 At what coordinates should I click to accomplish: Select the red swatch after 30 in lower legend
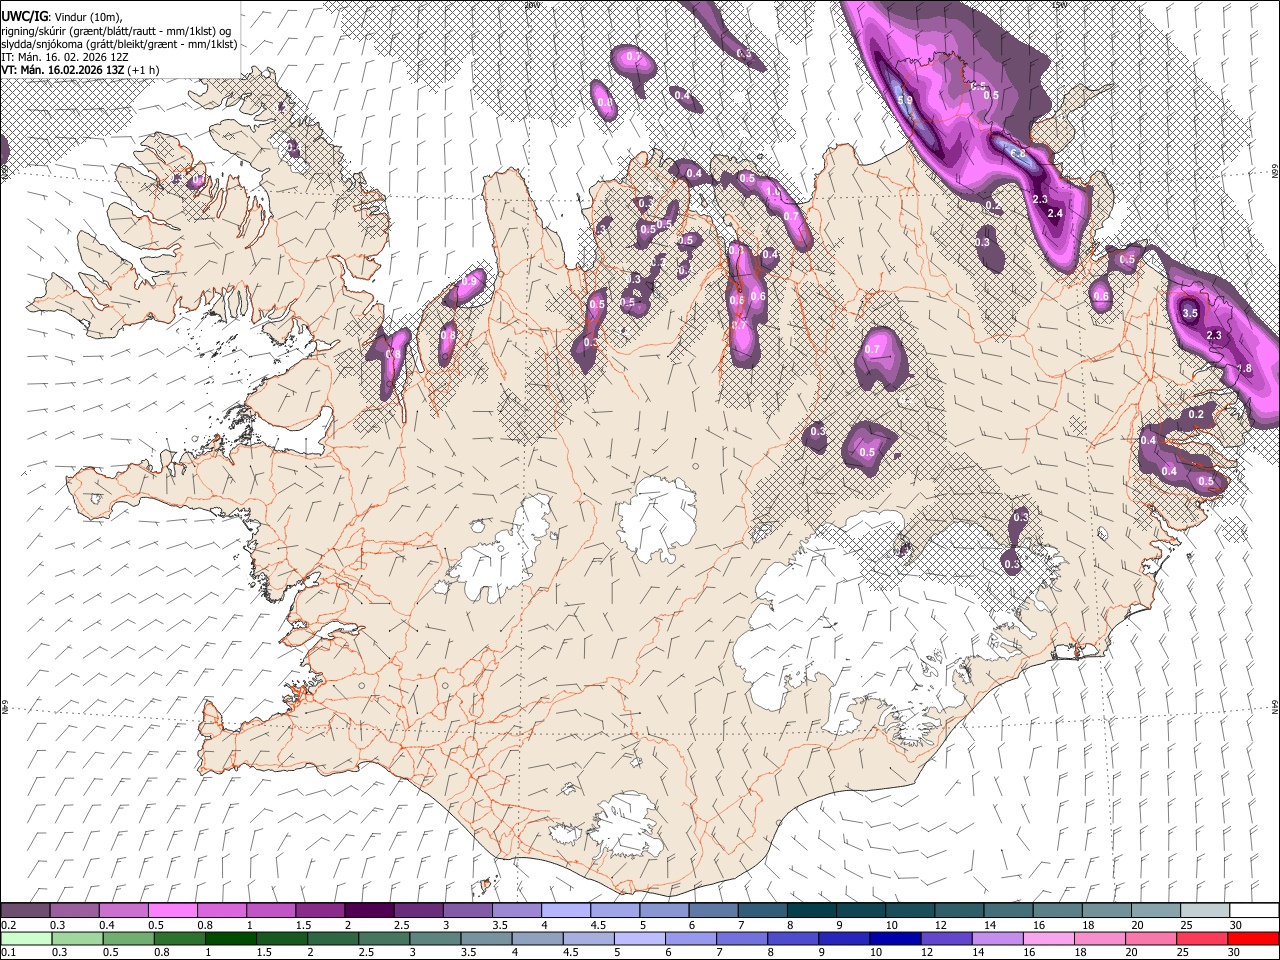click(1253, 938)
